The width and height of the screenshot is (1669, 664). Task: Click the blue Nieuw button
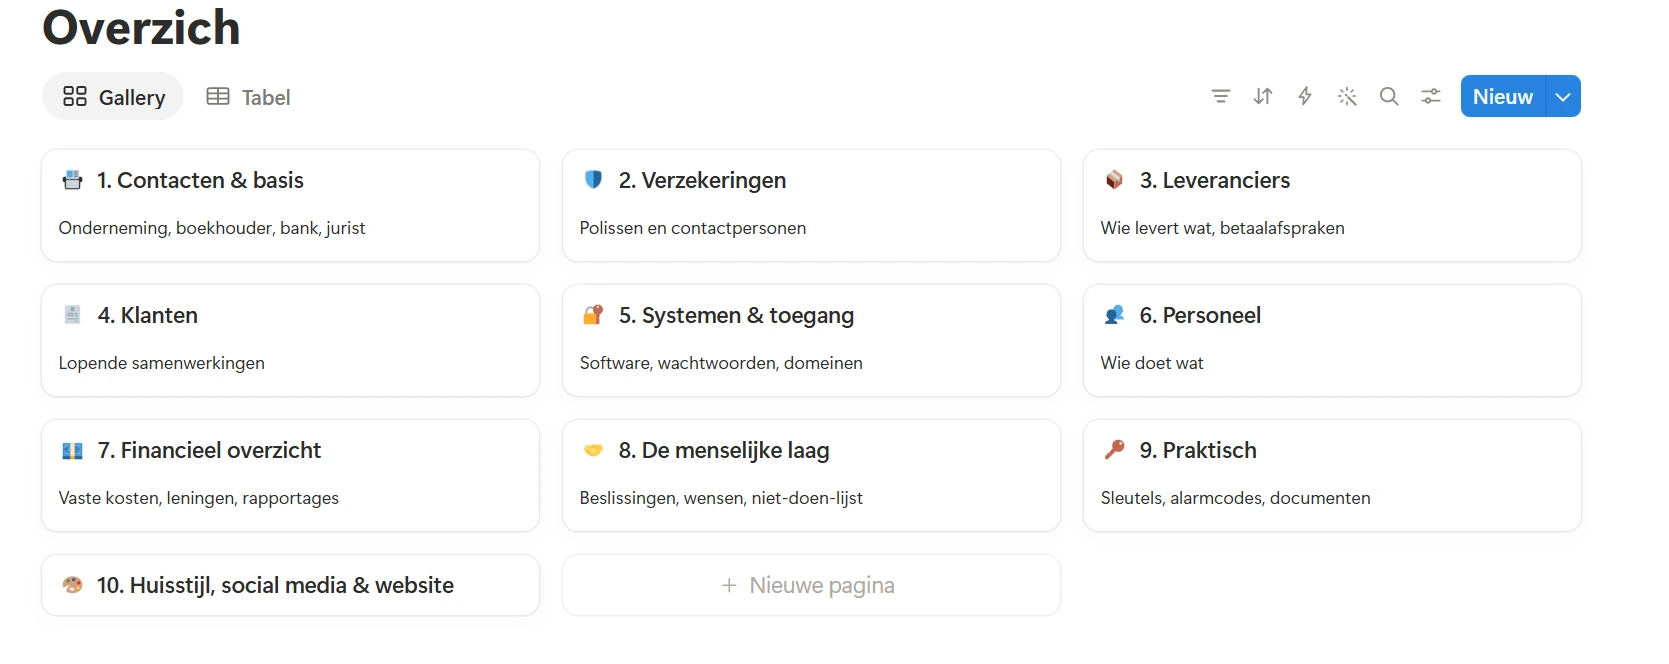1503,96
